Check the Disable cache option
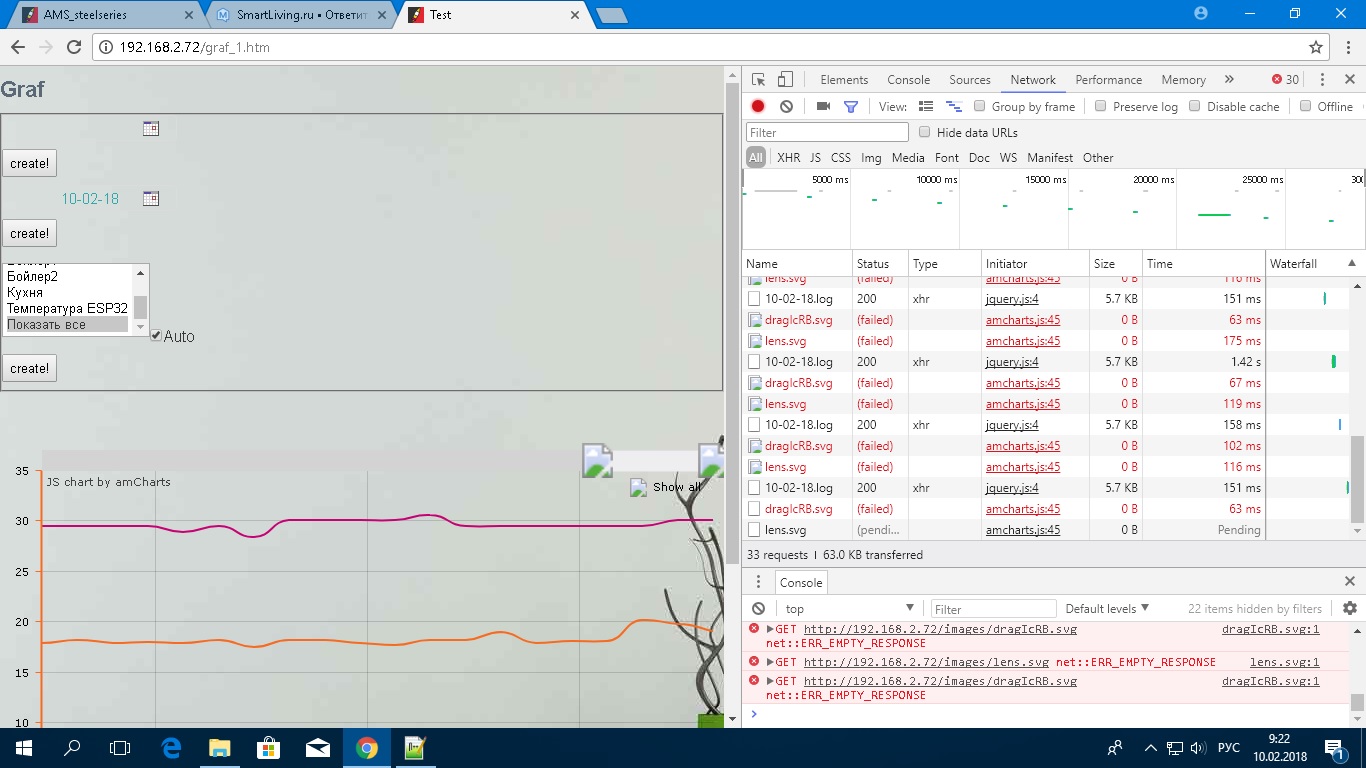The image size is (1366, 768). 1195,107
